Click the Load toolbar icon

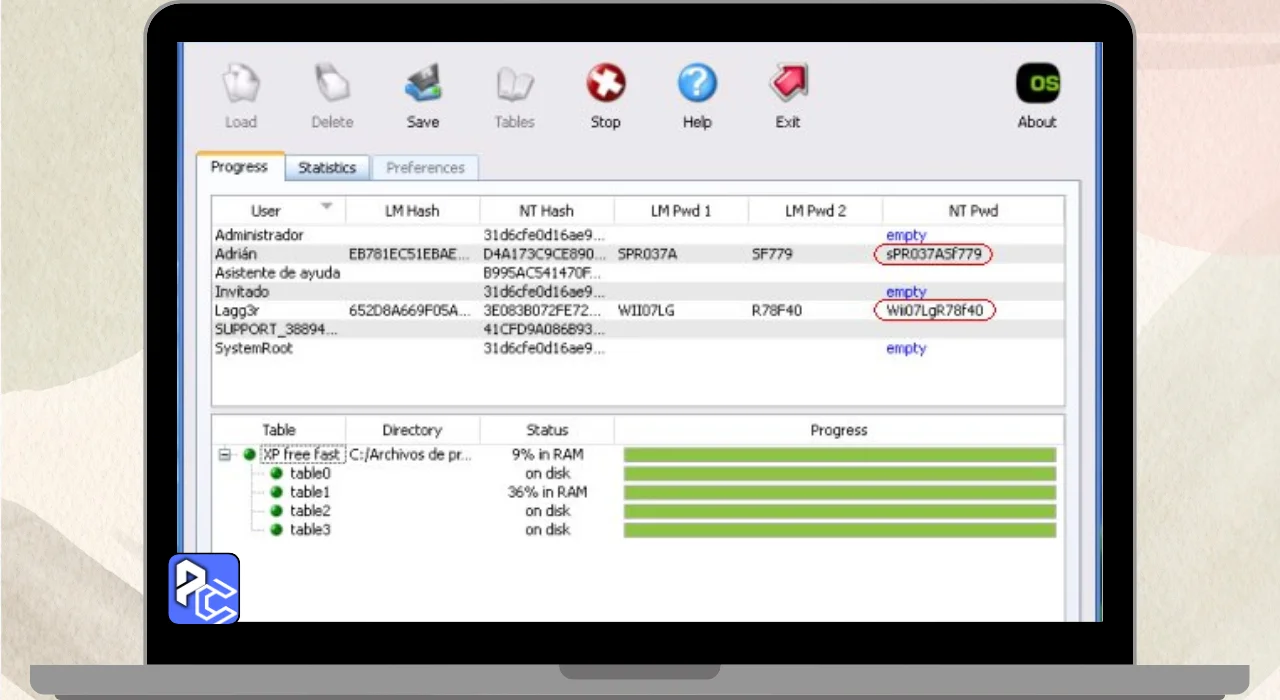click(240, 85)
